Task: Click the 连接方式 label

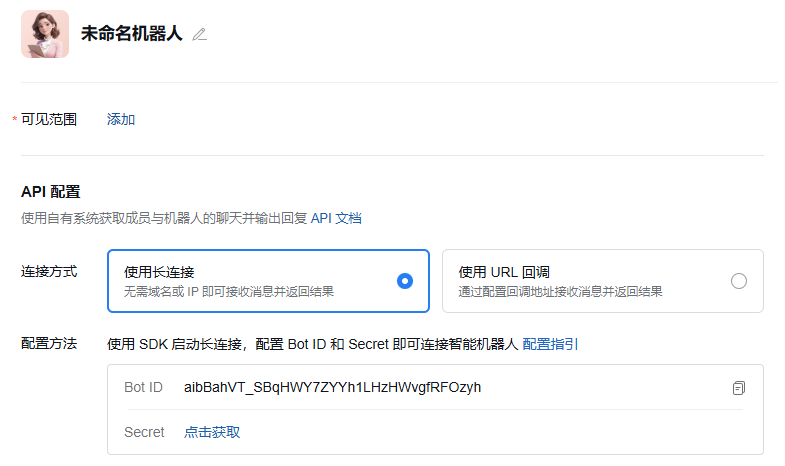Action: click(49, 271)
